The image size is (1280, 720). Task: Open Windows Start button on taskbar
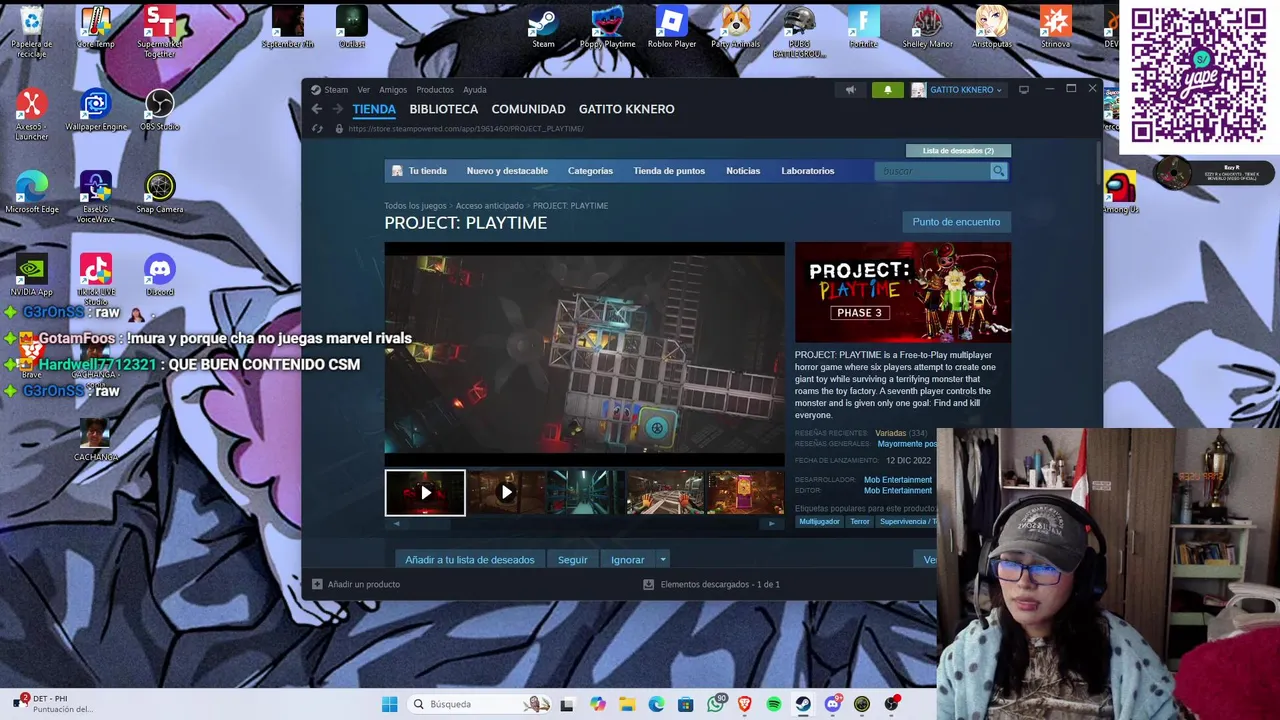pos(389,704)
